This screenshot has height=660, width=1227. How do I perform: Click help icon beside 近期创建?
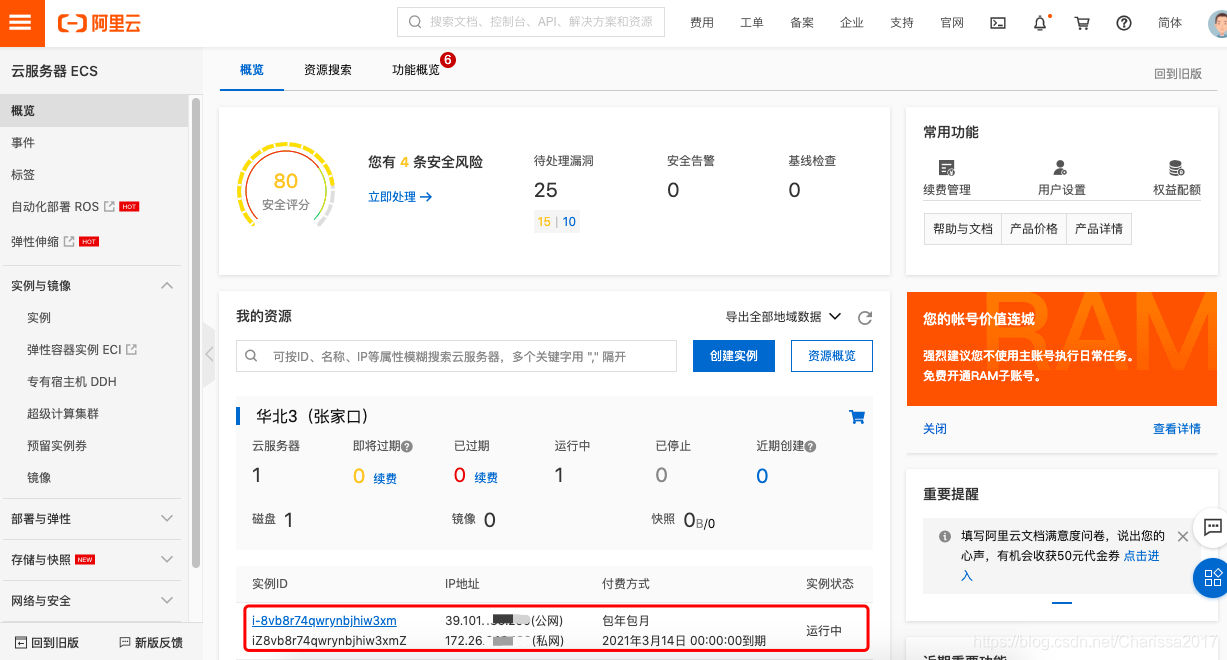pos(810,447)
